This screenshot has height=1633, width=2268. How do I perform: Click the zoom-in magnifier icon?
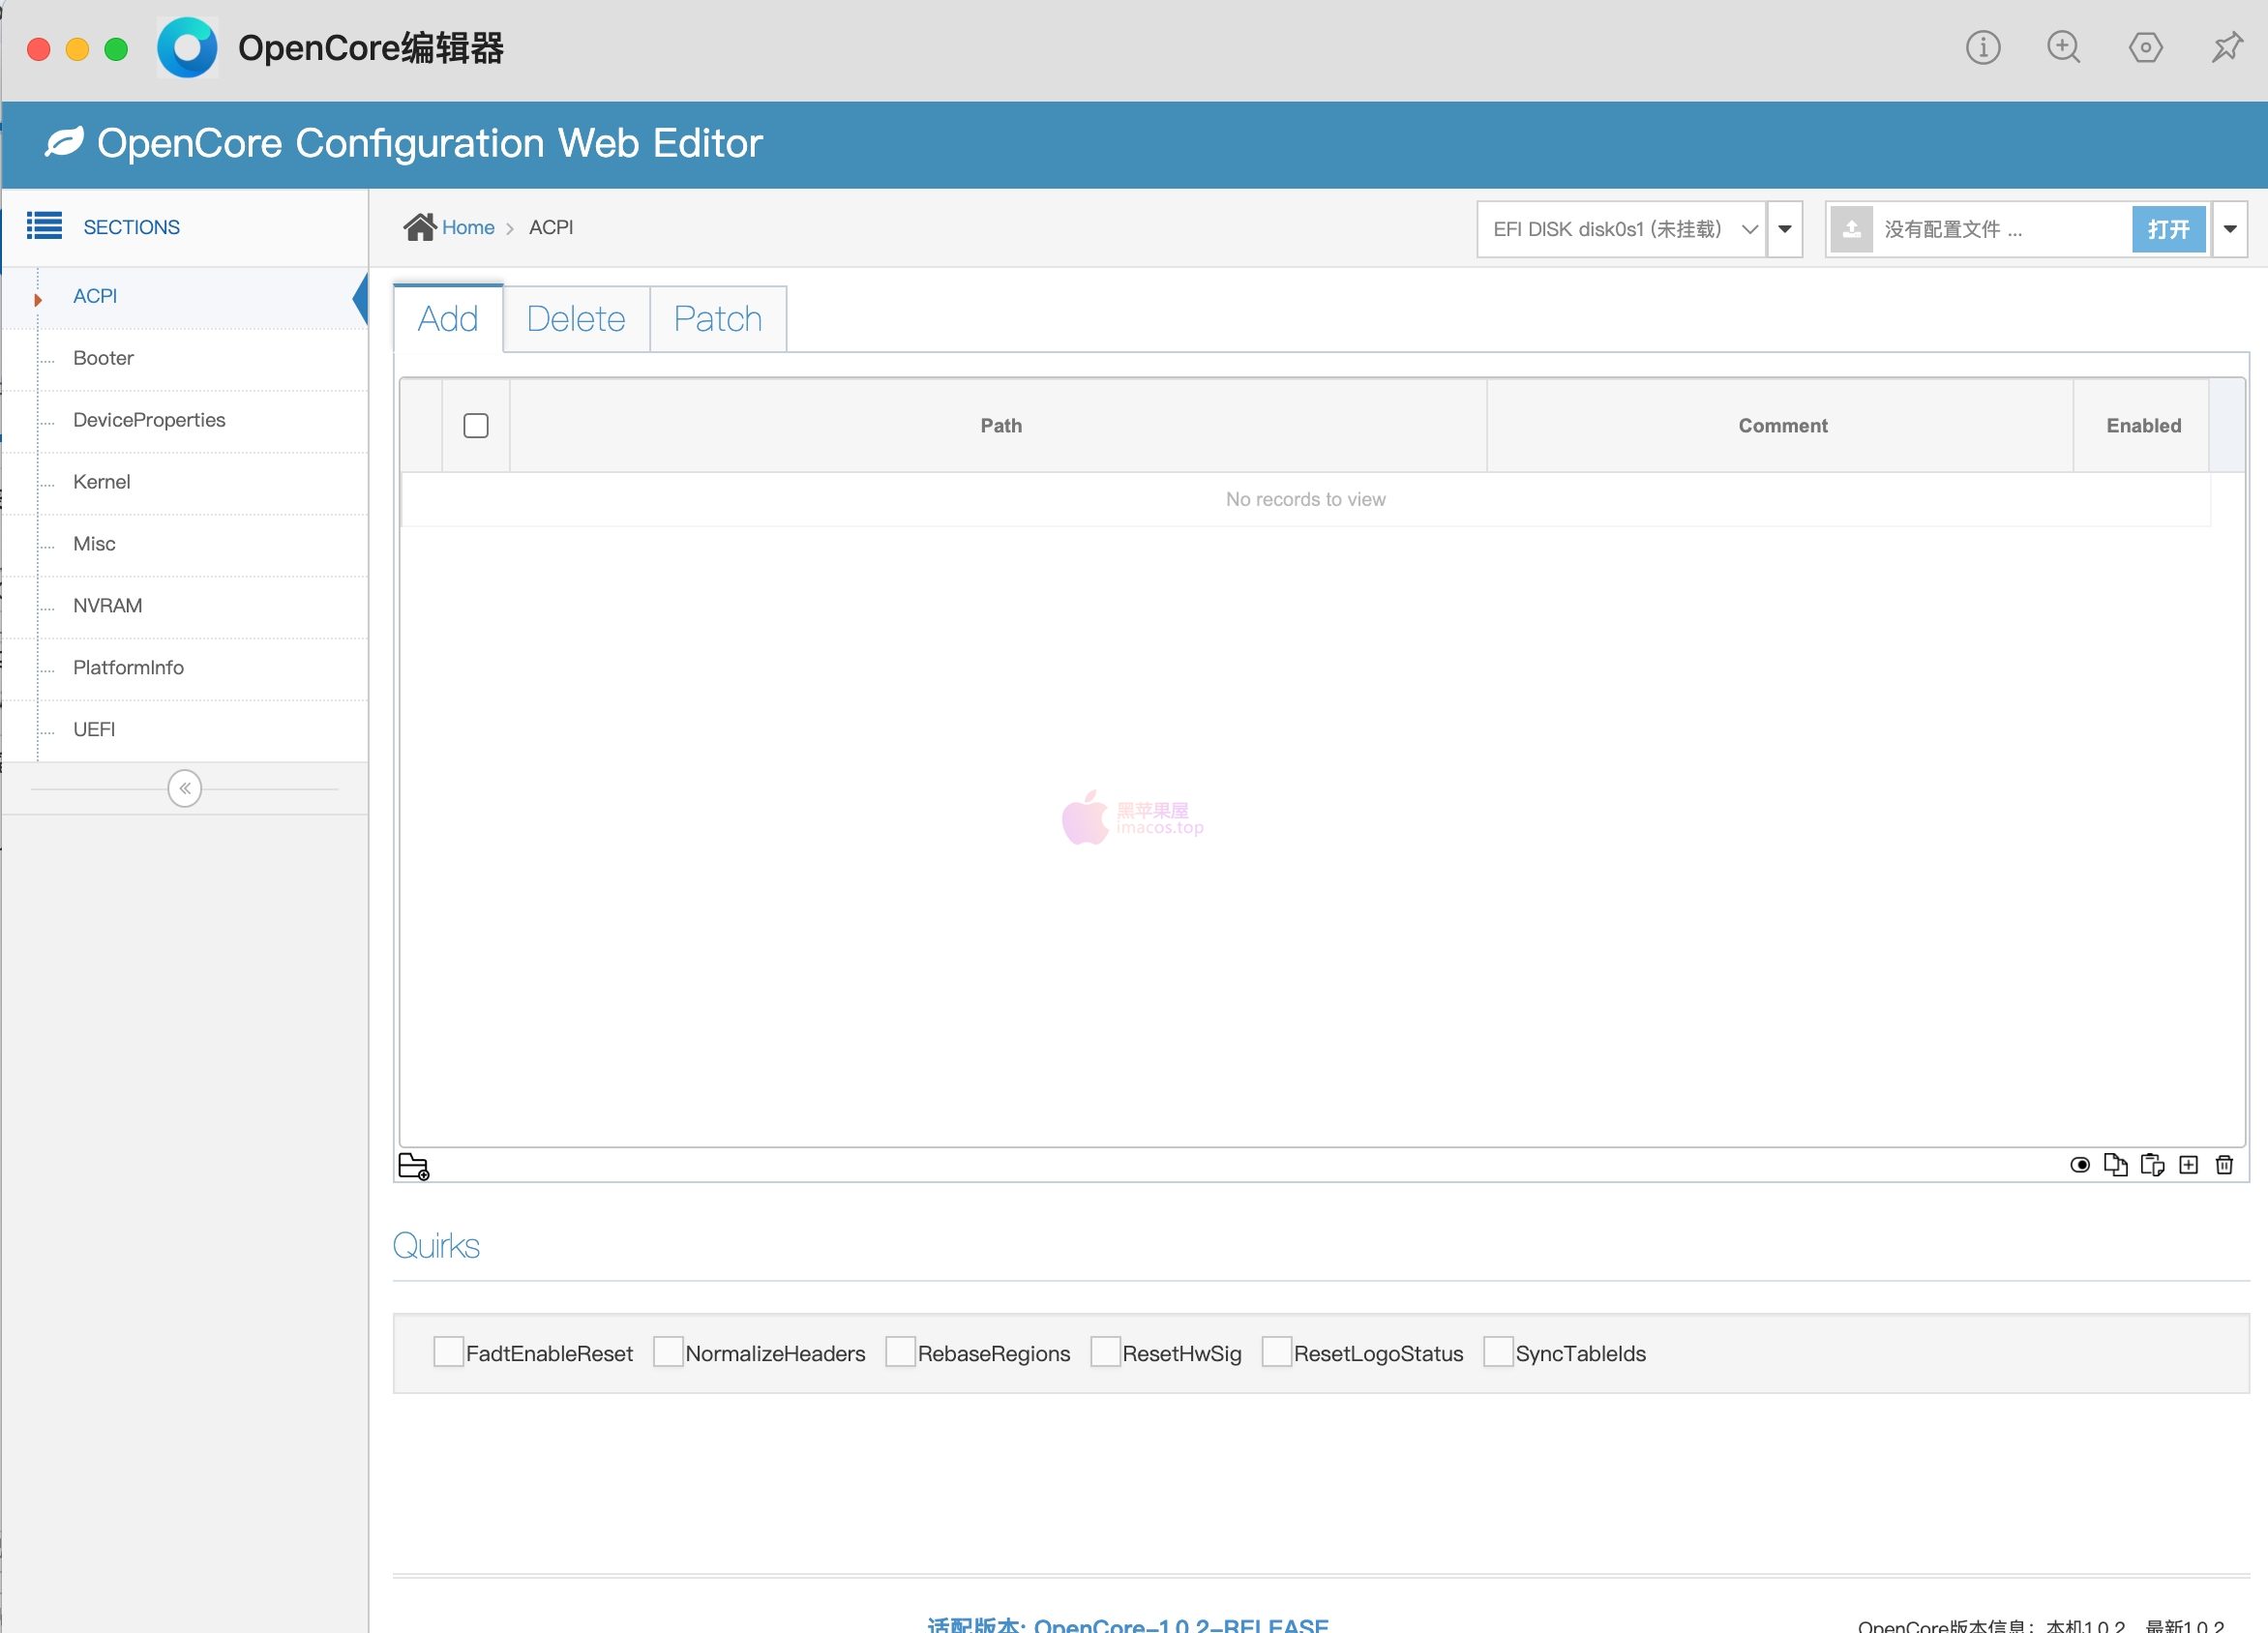(2063, 47)
